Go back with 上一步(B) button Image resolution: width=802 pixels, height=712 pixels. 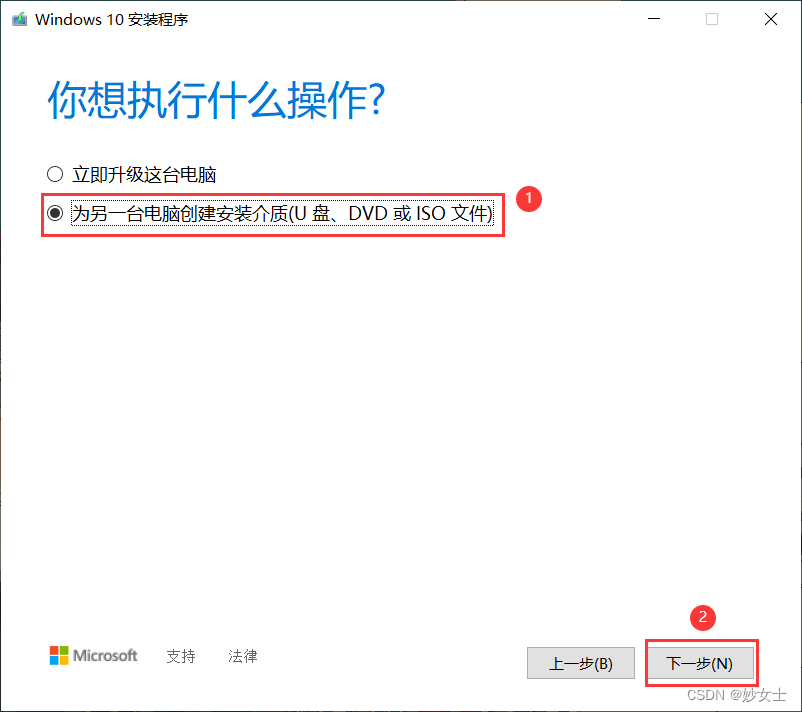coord(581,663)
